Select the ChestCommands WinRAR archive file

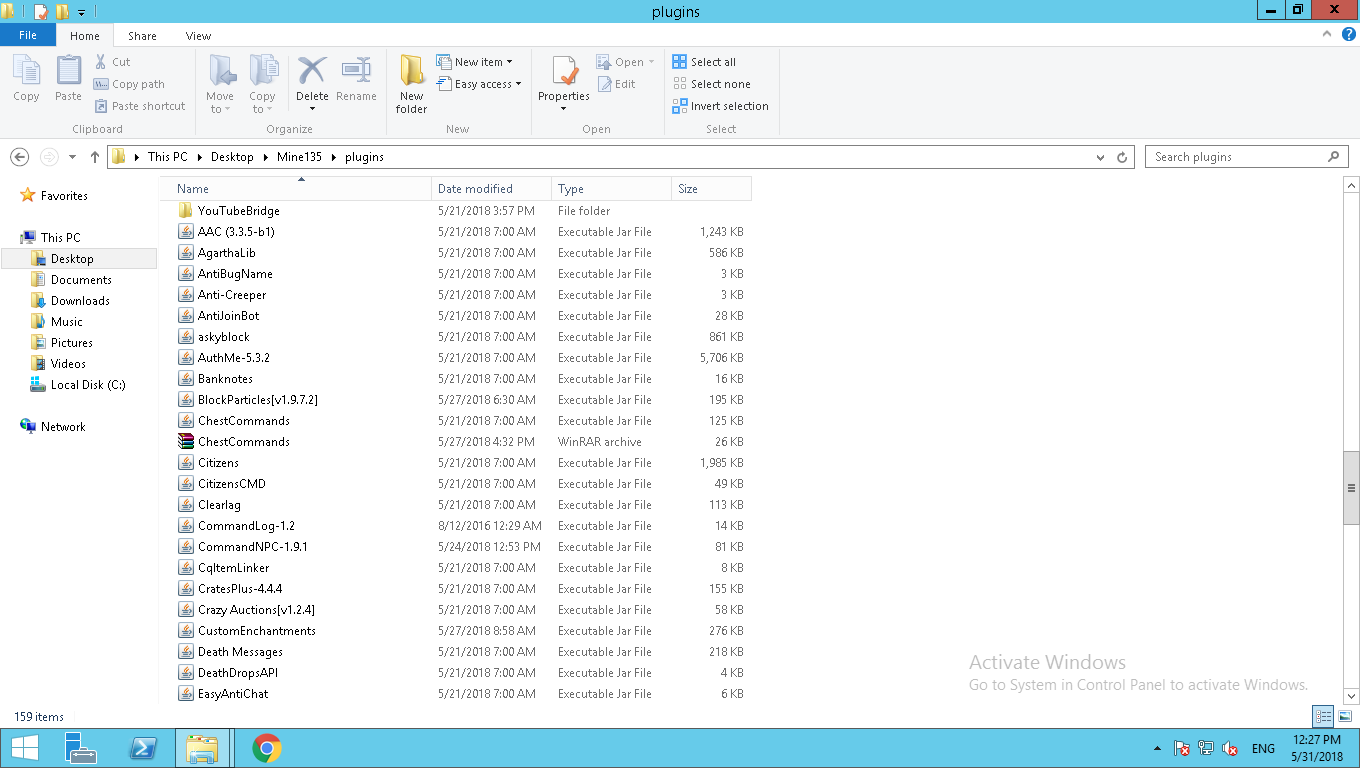click(x=243, y=442)
